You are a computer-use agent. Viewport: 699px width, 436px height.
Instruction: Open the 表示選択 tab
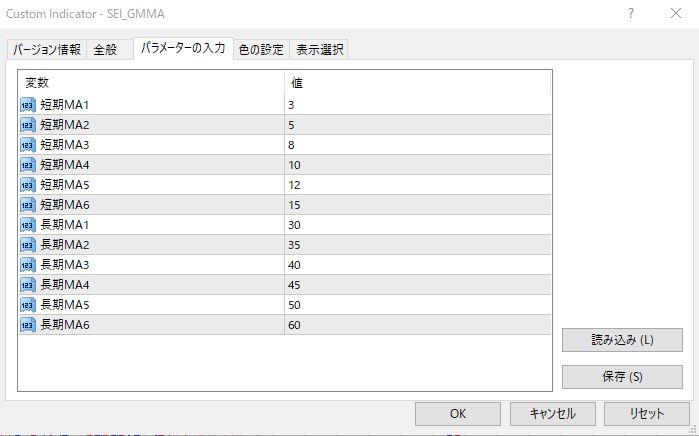pyautogui.click(x=319, y=50)
